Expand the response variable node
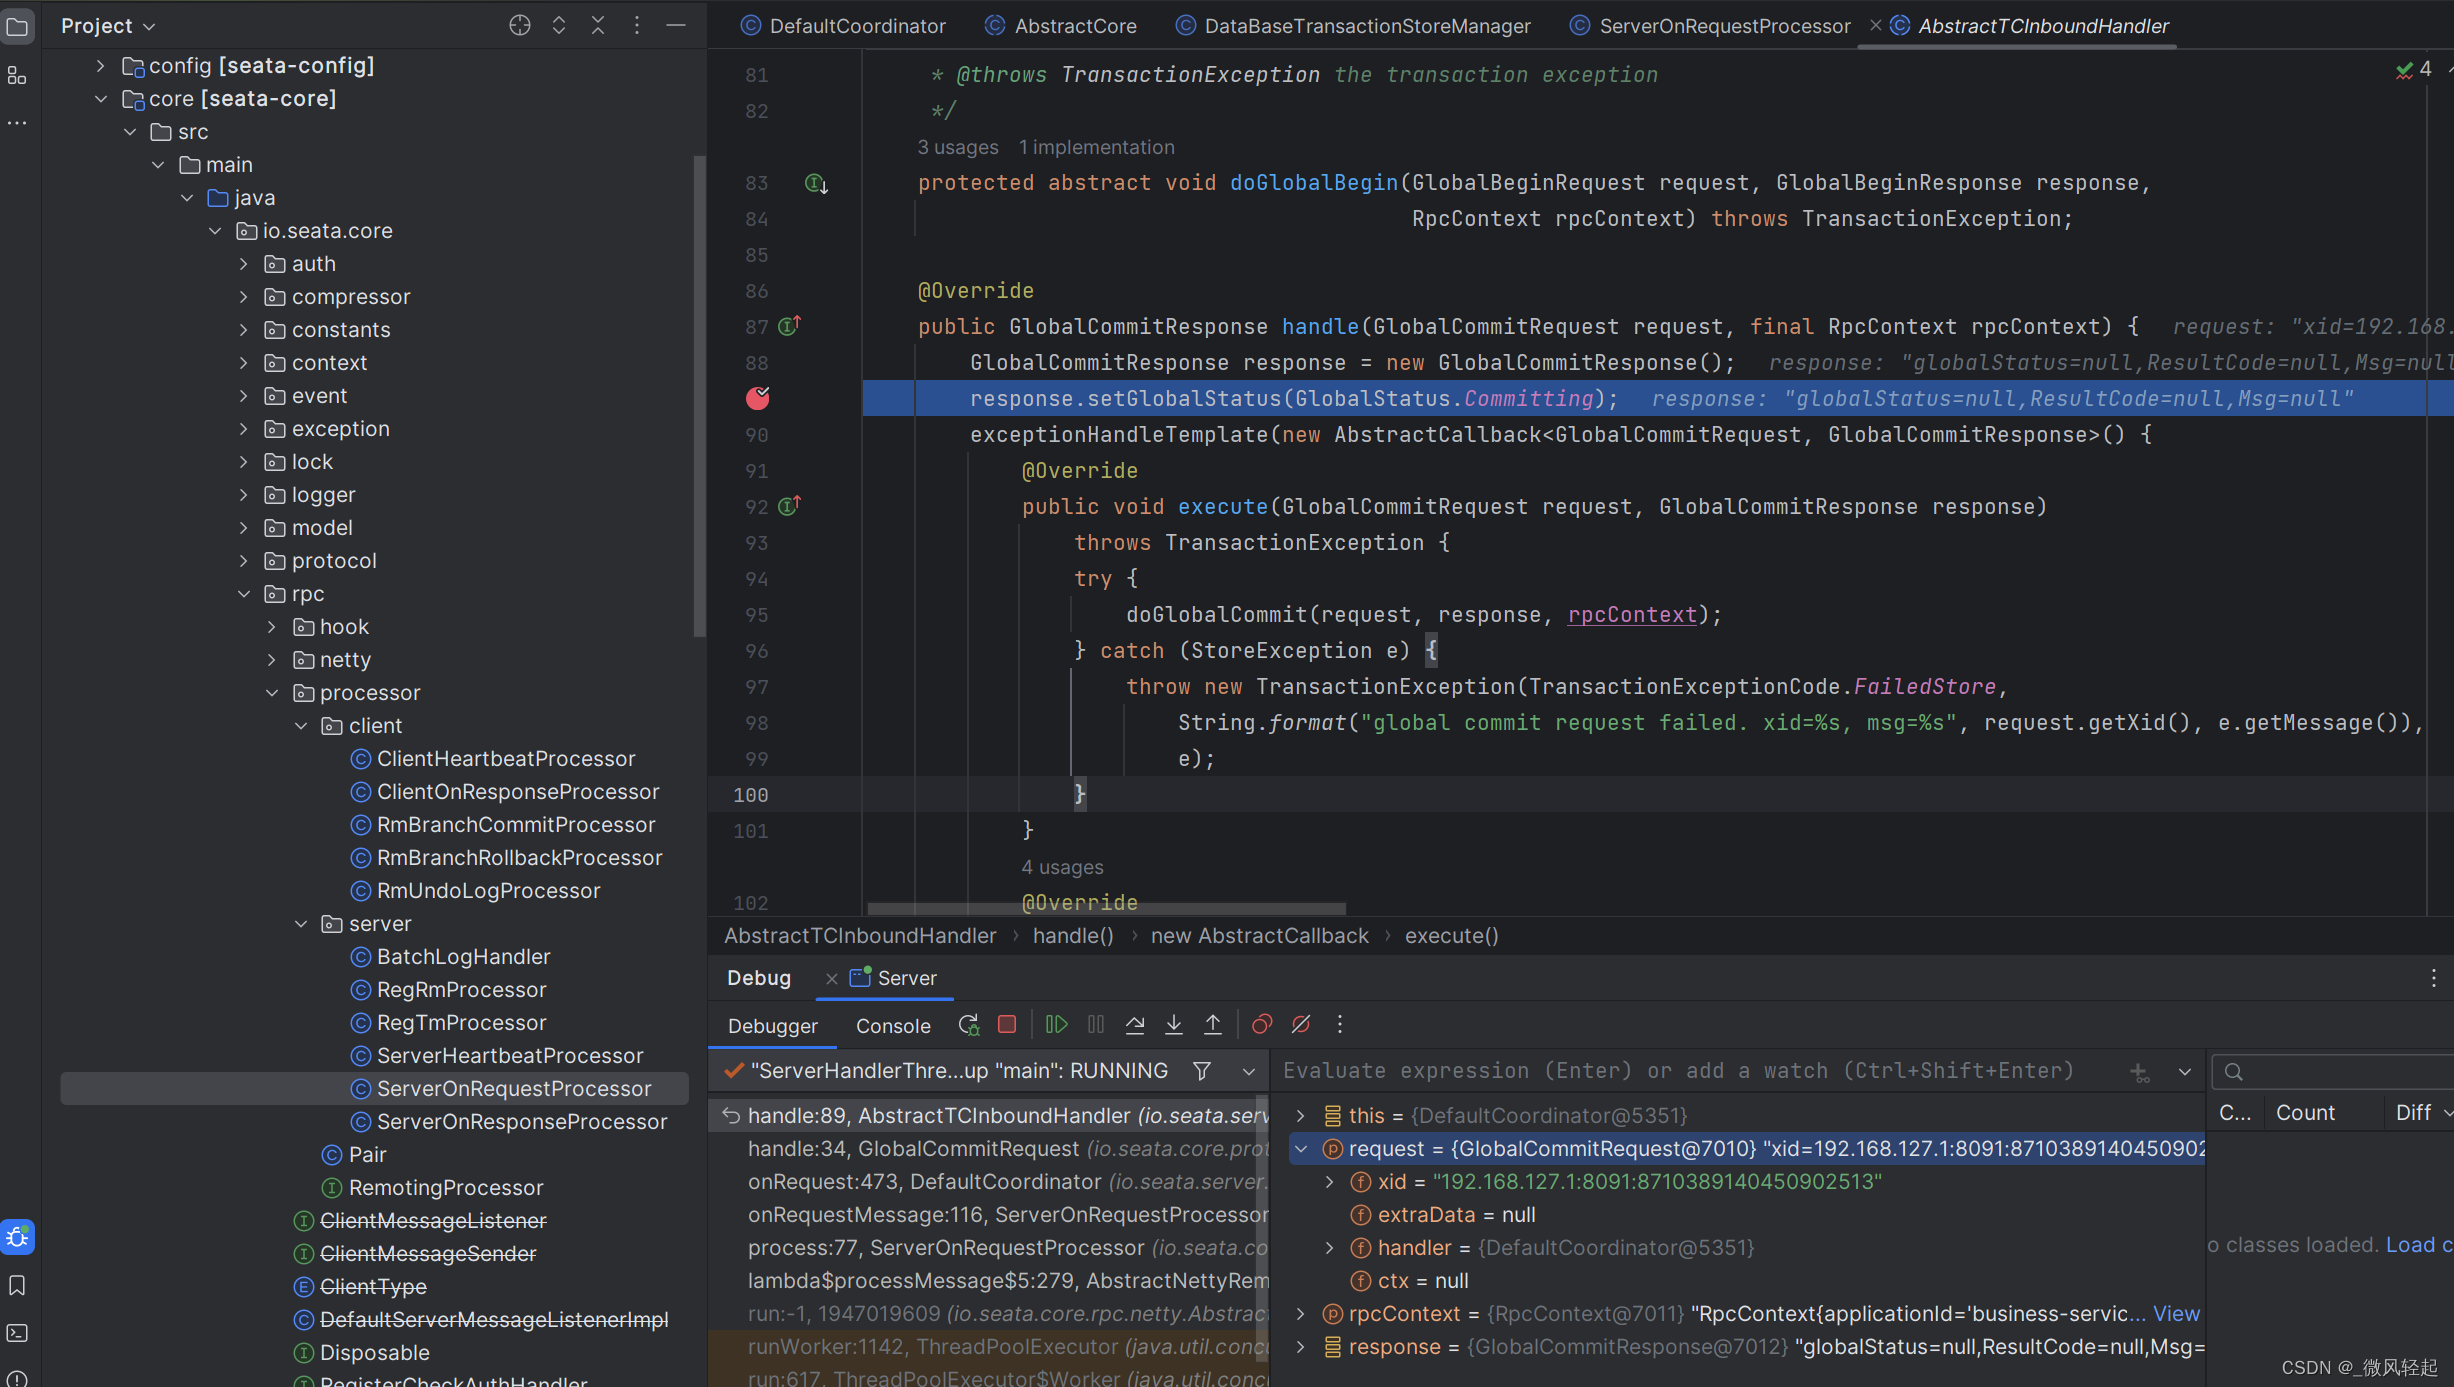The image size is (2454, 1387). tap(1301, 1347)
